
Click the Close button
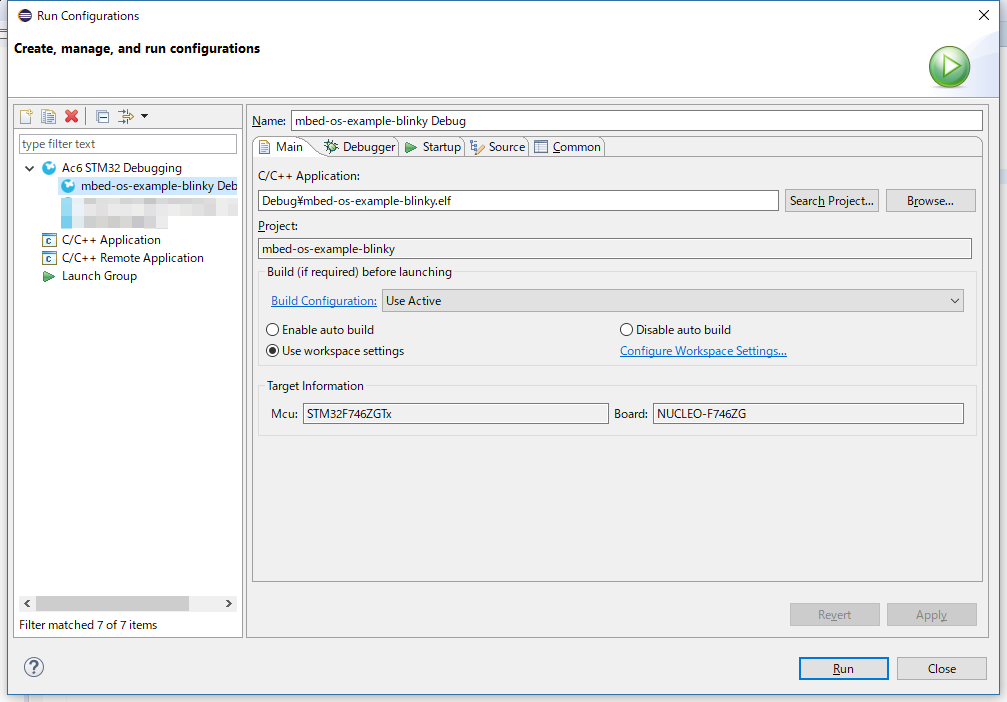(x=941, y=669)
